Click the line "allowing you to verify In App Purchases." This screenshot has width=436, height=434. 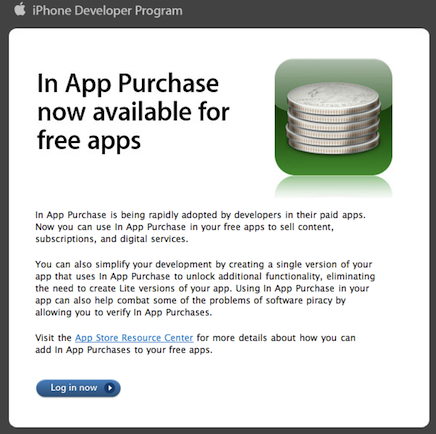[124, 313]
